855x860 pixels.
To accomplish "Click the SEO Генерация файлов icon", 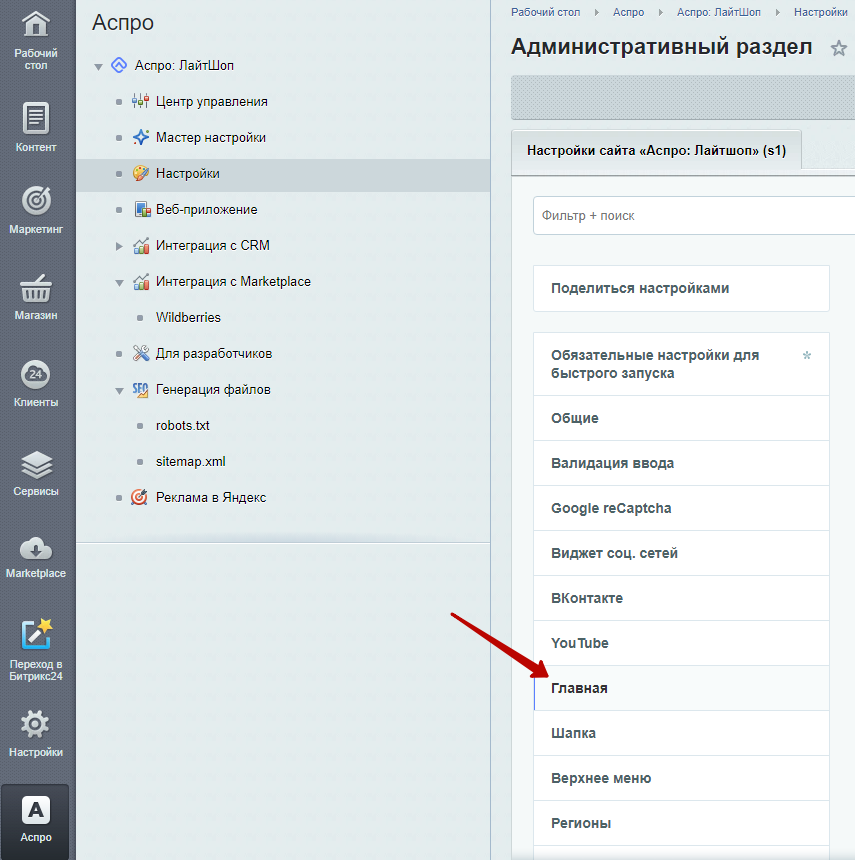I will coord(140,390).
